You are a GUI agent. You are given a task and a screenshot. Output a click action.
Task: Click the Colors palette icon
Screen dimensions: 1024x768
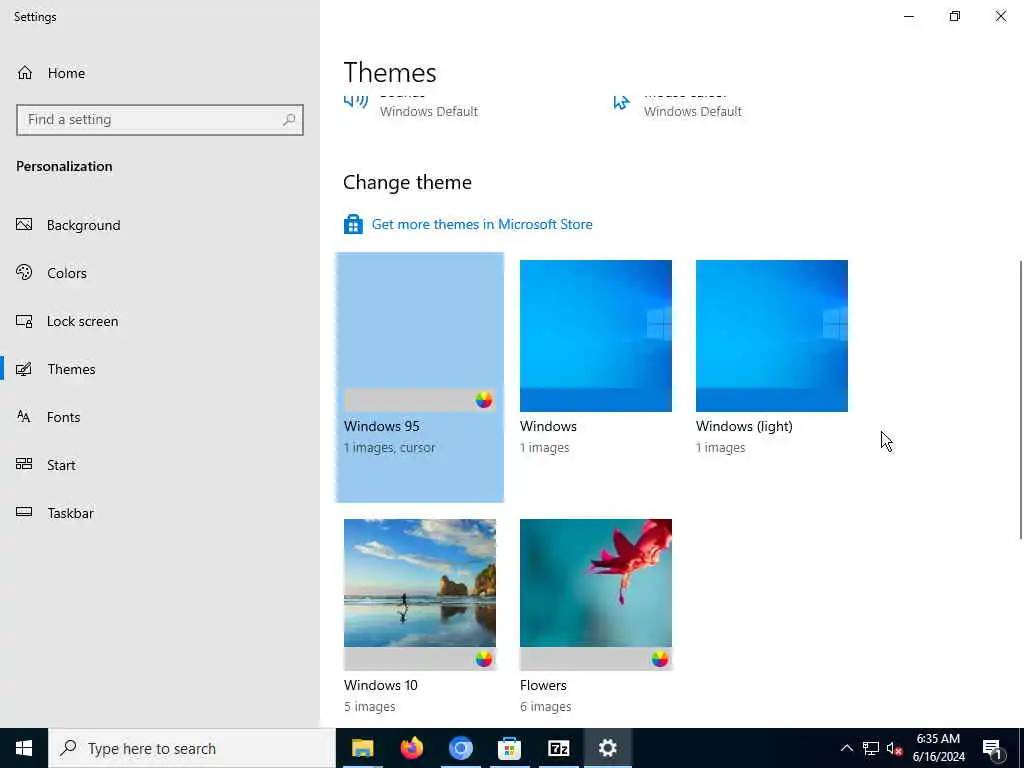24,272
